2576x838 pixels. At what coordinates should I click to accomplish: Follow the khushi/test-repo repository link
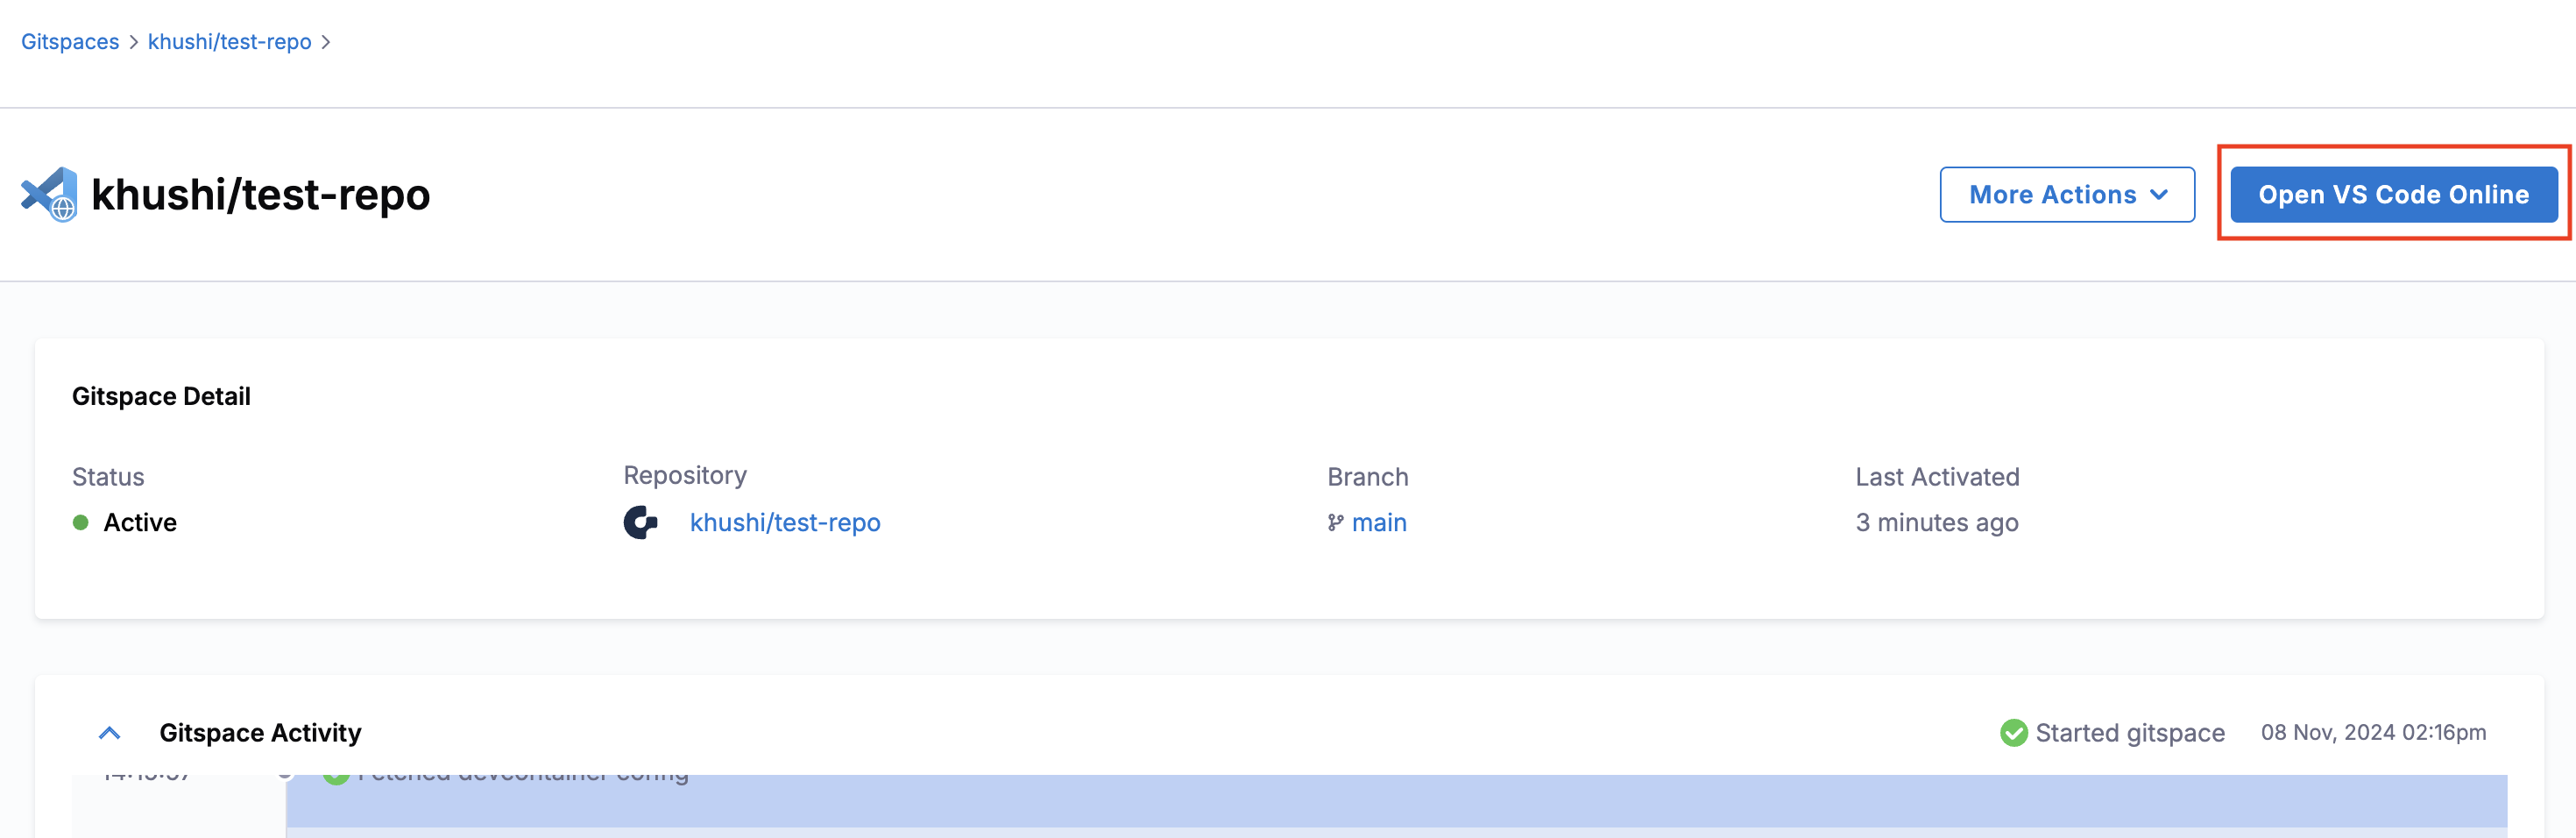[784, 522]
